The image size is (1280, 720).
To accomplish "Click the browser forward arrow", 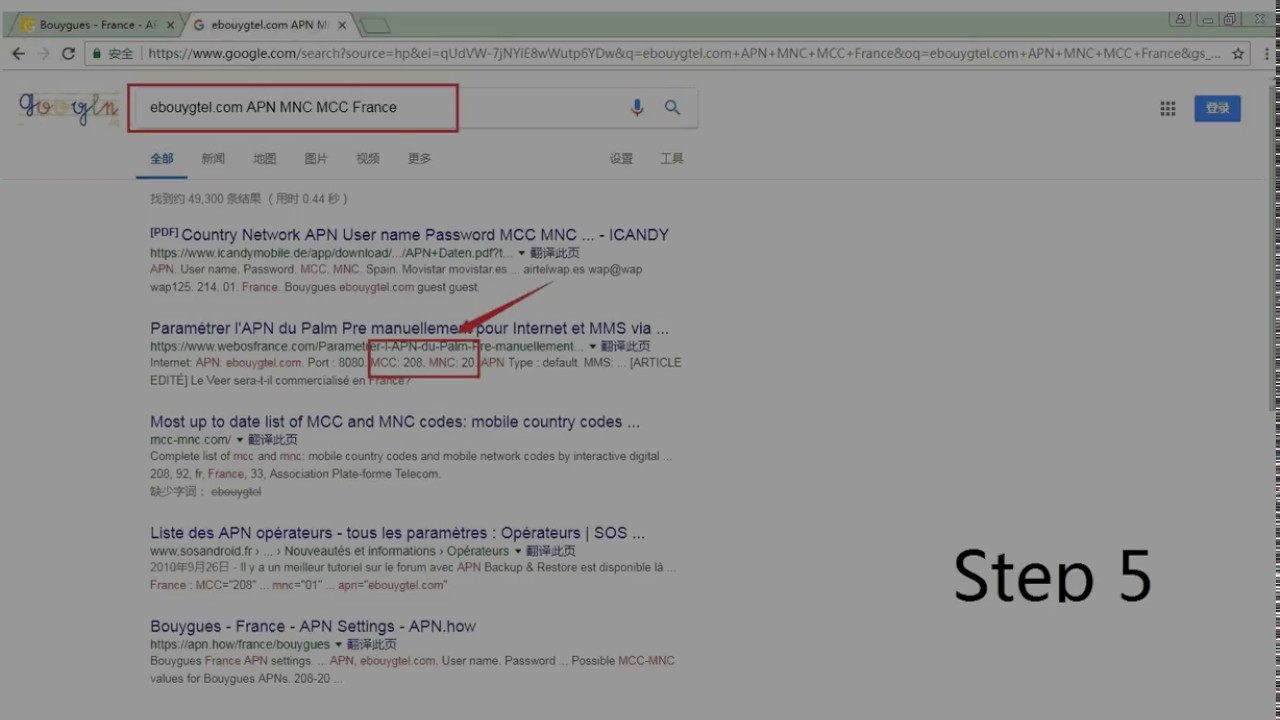I will [43, 53].
